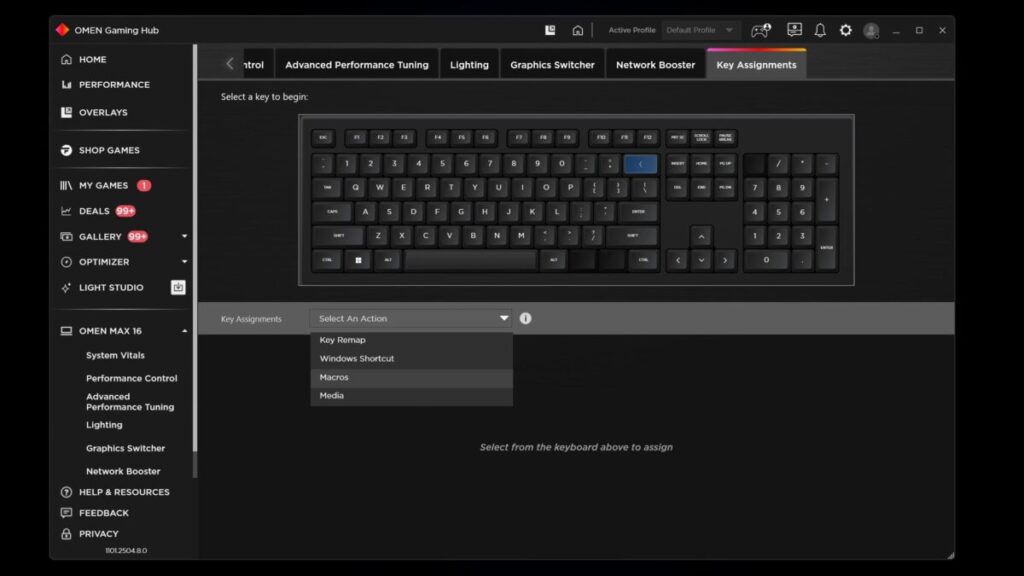Choose Windows Shortcut option

tap(411, 359)
